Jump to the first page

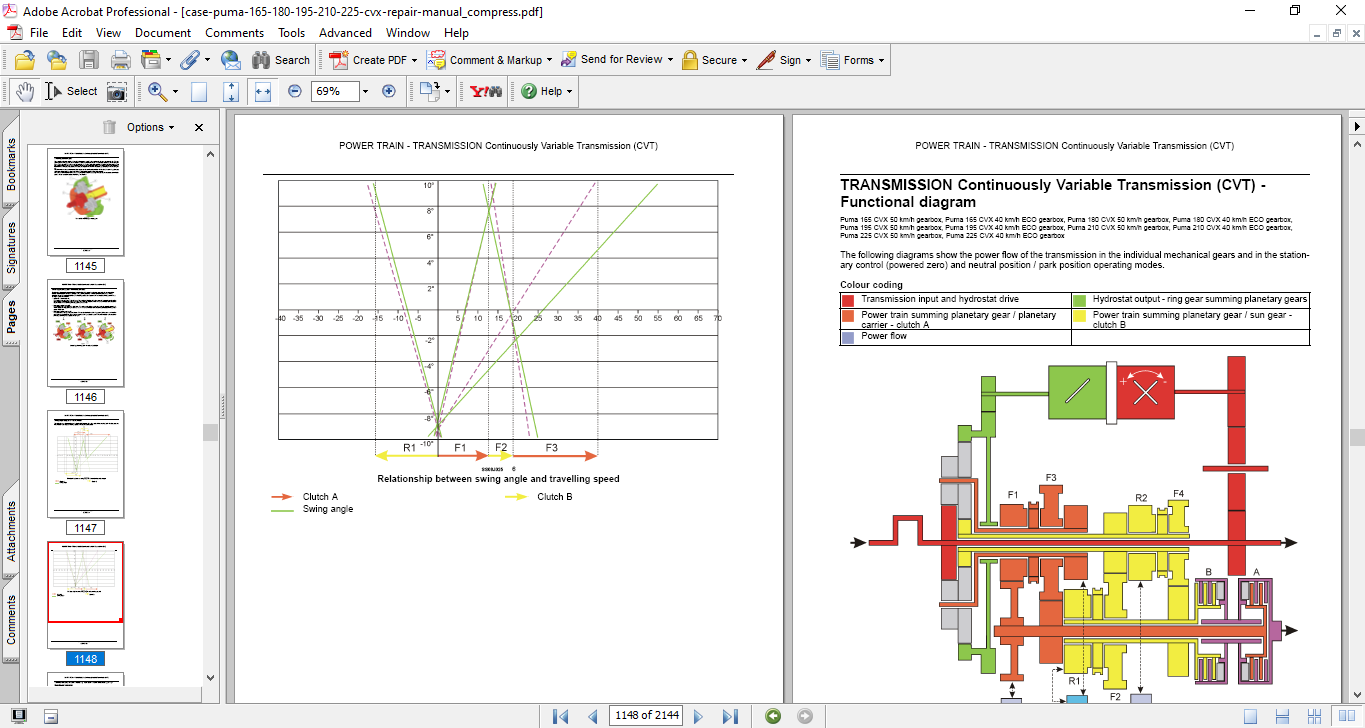point(560,716)
